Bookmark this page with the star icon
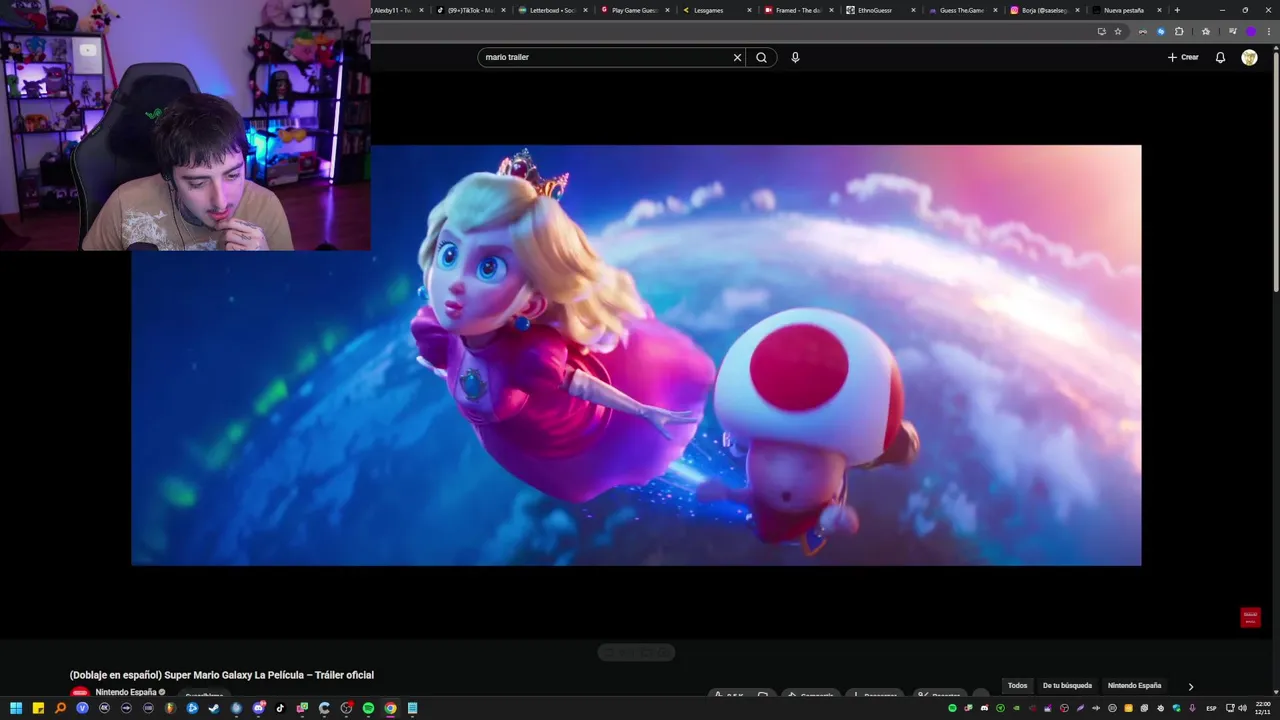The image size is (1280, 720). 1118,31
